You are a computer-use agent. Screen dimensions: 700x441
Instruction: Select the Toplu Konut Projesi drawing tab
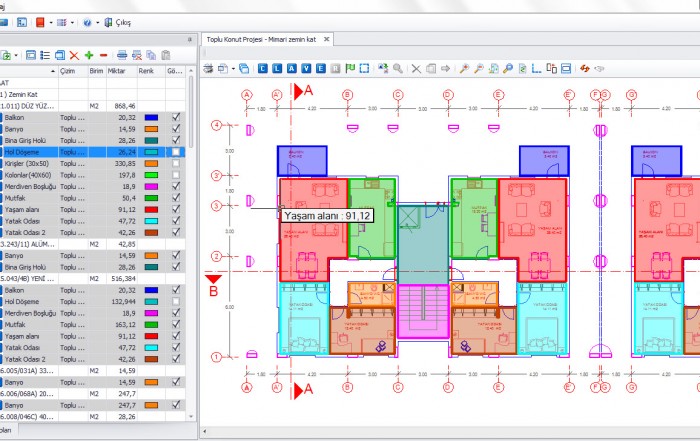260,39
